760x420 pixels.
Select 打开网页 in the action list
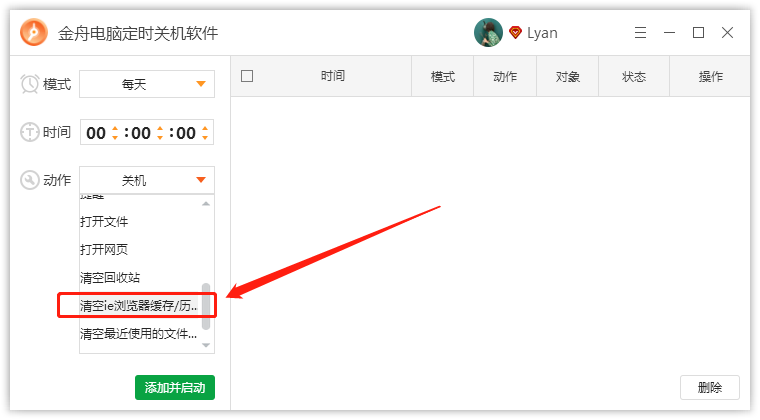140,249
